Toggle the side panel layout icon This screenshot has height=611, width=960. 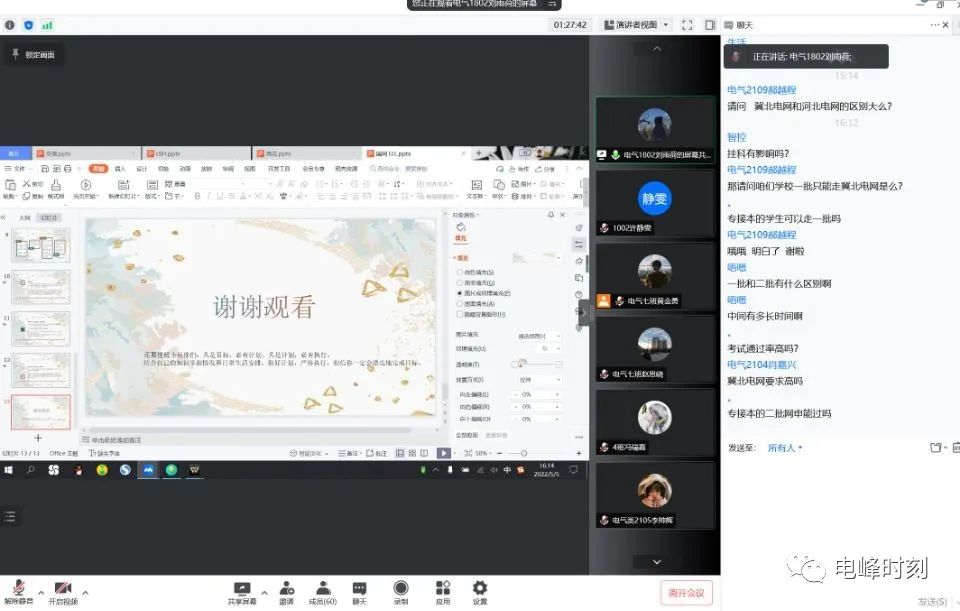[710, 25]
